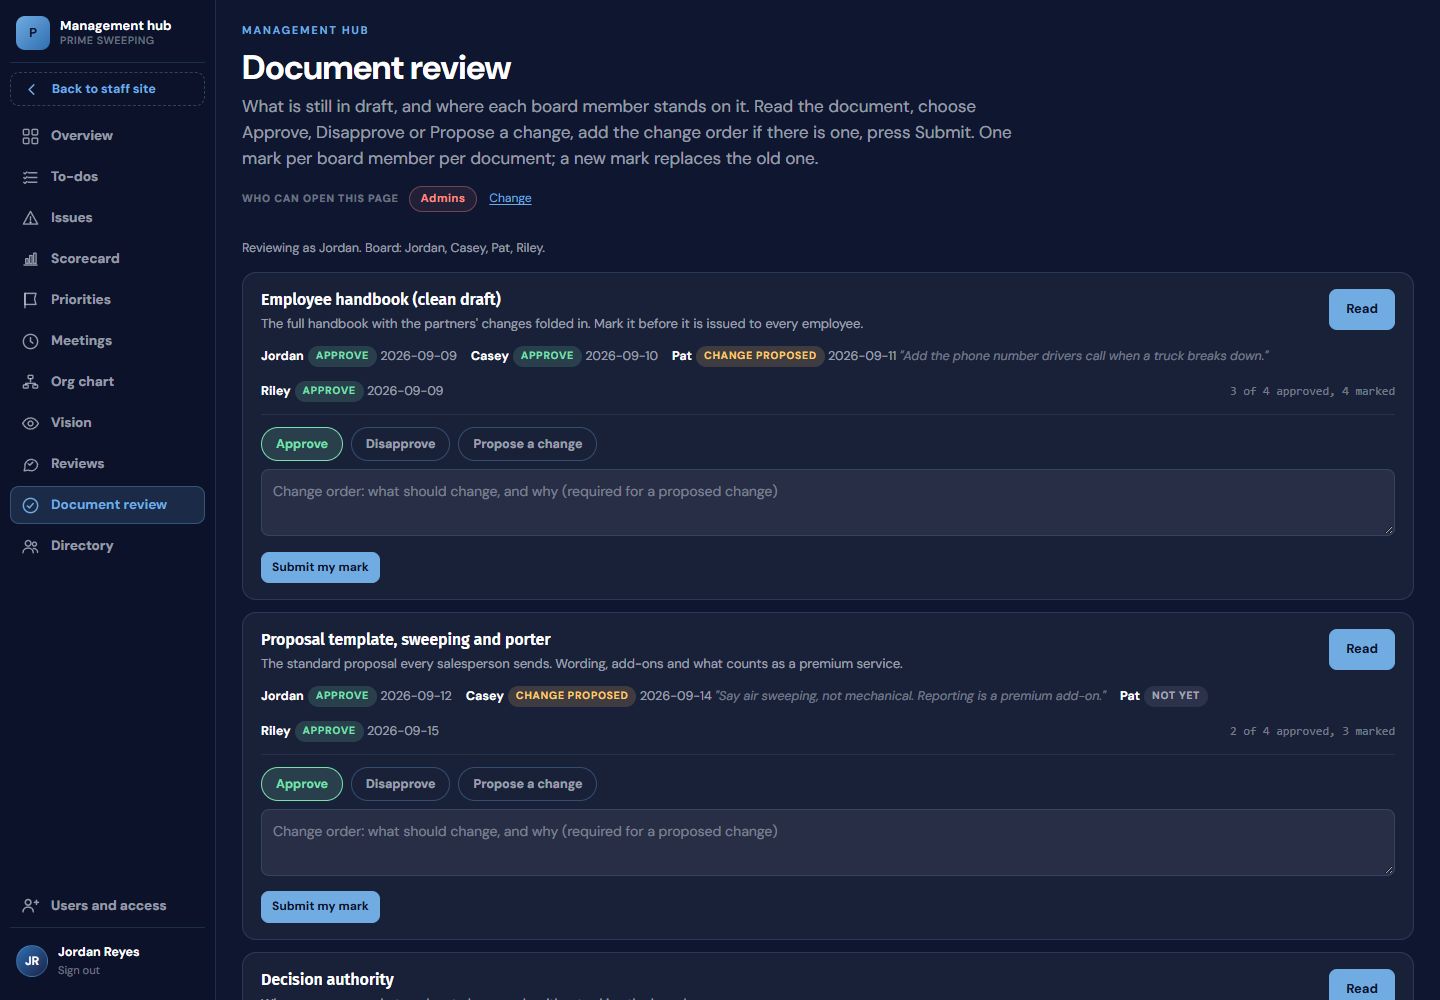
Task: Choose Propose a change for Proposal template
Action: (527, 784)
